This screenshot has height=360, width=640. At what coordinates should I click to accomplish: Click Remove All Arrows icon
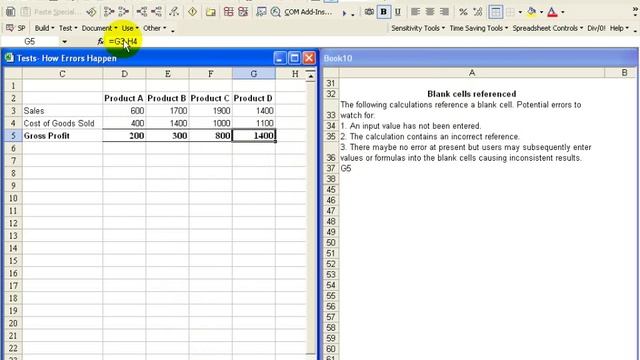pyautogui.click(x=174, y=12)
